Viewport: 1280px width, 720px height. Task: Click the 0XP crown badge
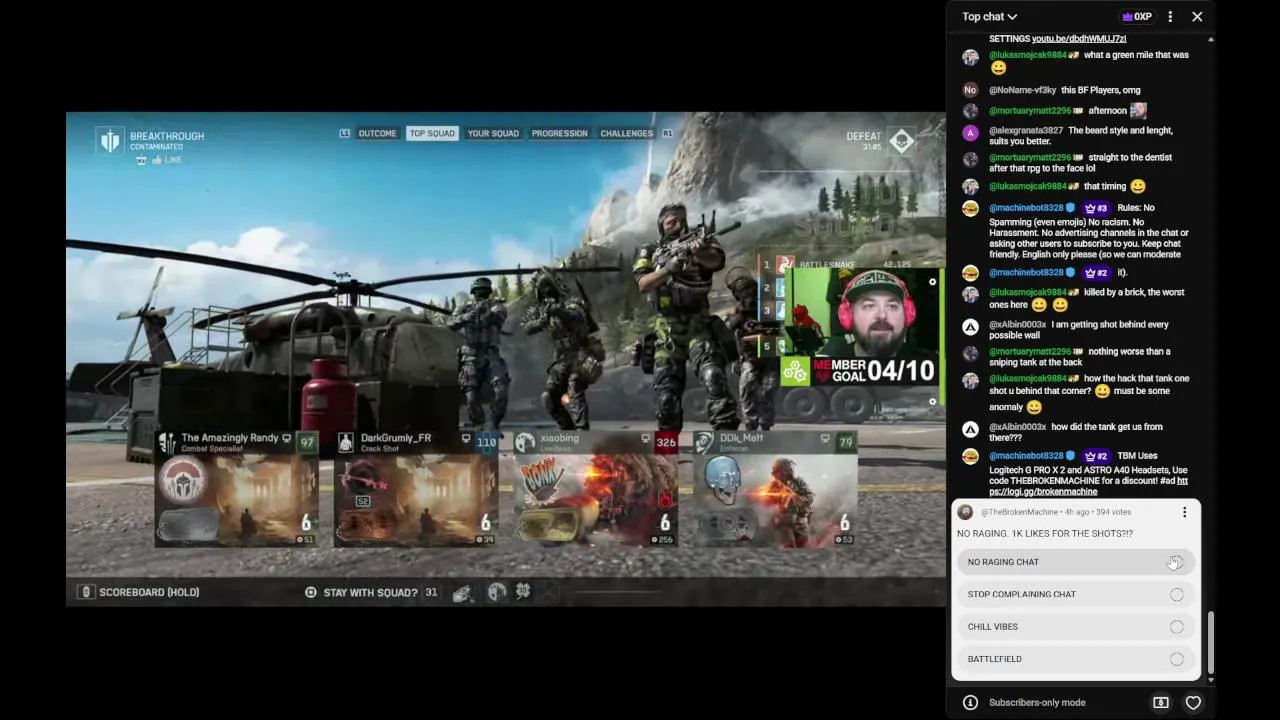pos(1137,16)
